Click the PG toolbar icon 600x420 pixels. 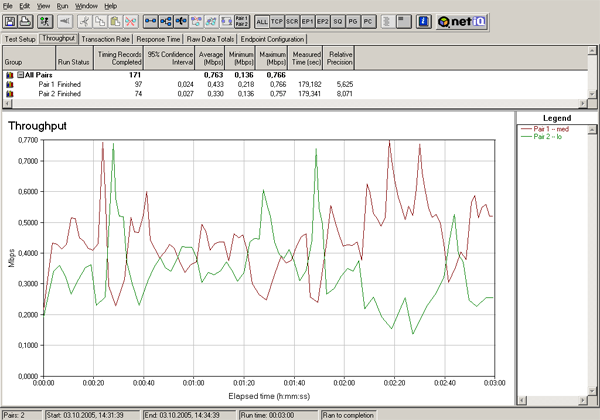tap(352, 21)
